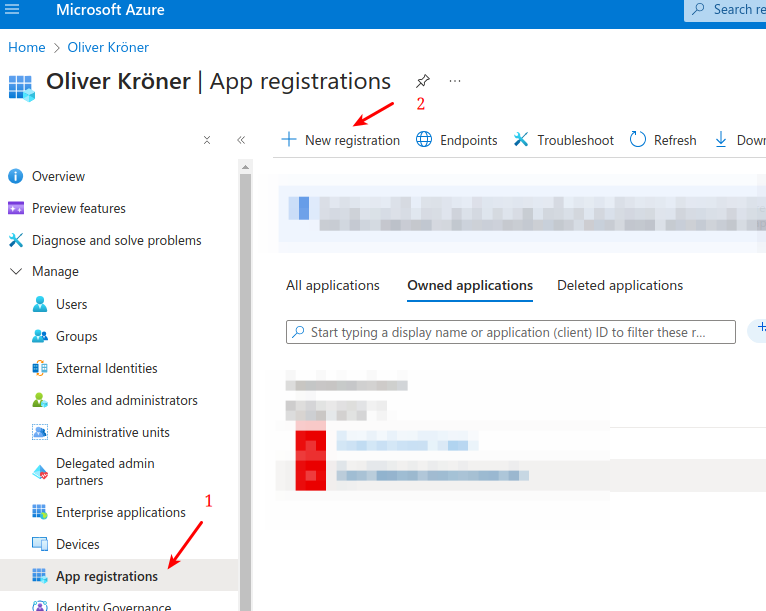The height and width of the screenshot is (611, 766).
Task: Open the hamburger portal menu
Action: coord(12,9)
